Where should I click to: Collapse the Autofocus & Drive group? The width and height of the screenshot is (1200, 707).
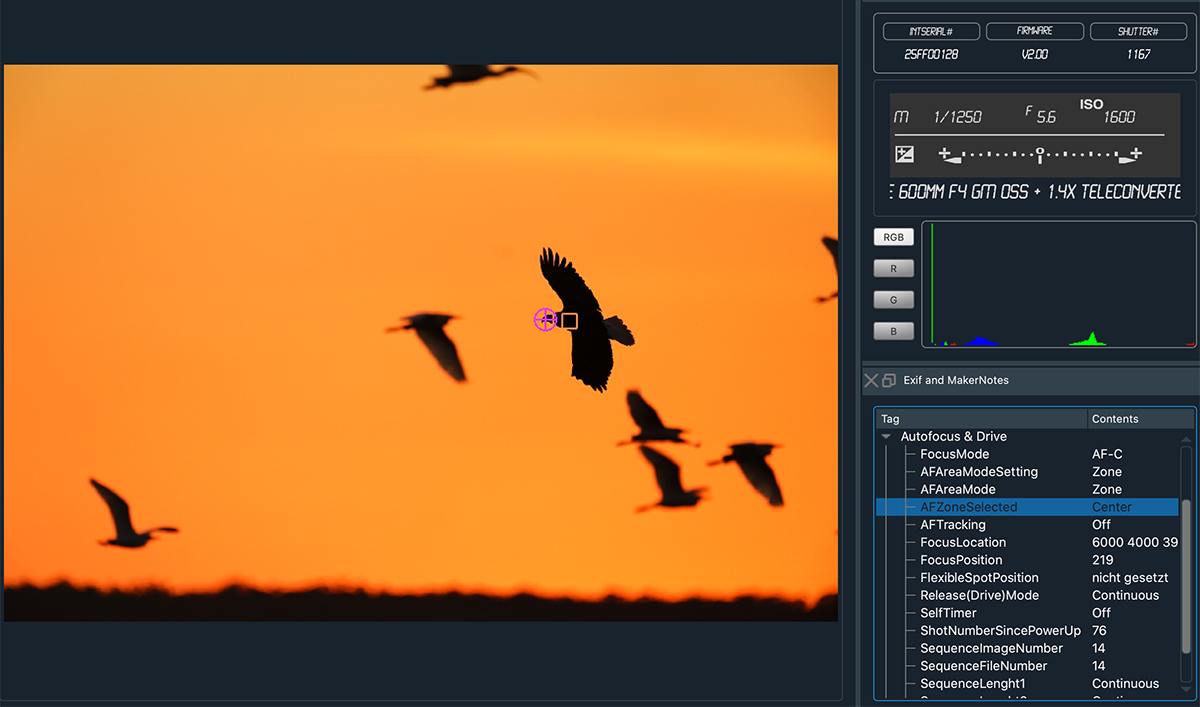tap(886, 437)
